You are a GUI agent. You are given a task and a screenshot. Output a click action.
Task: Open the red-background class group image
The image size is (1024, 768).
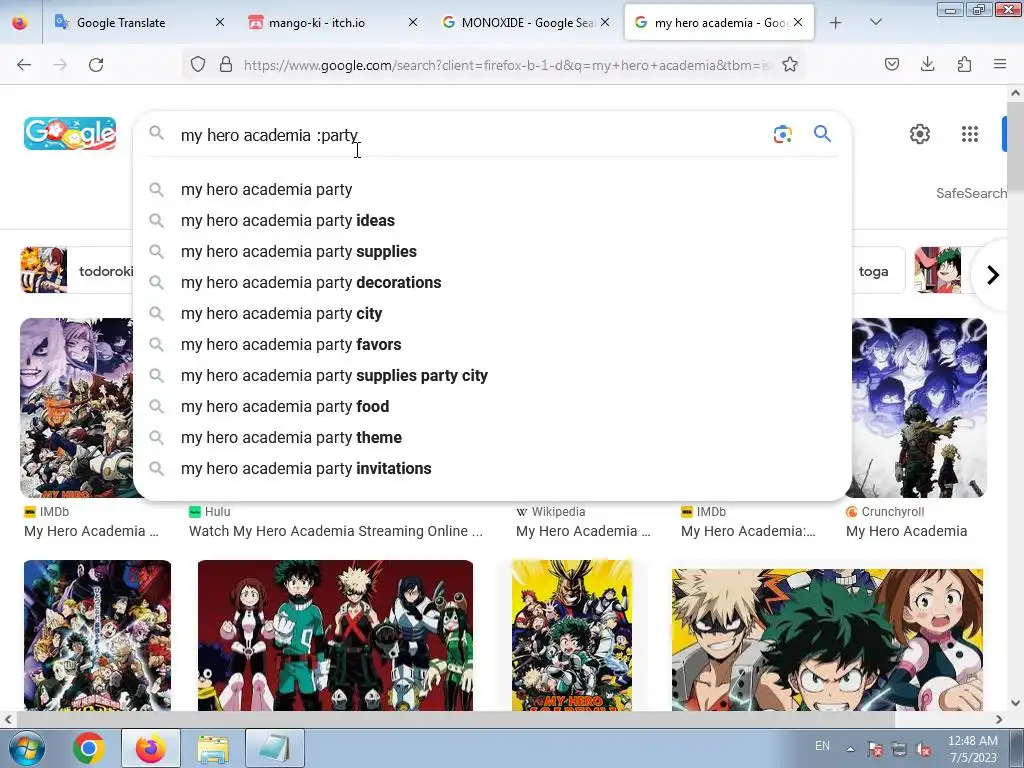pos(335,635)
